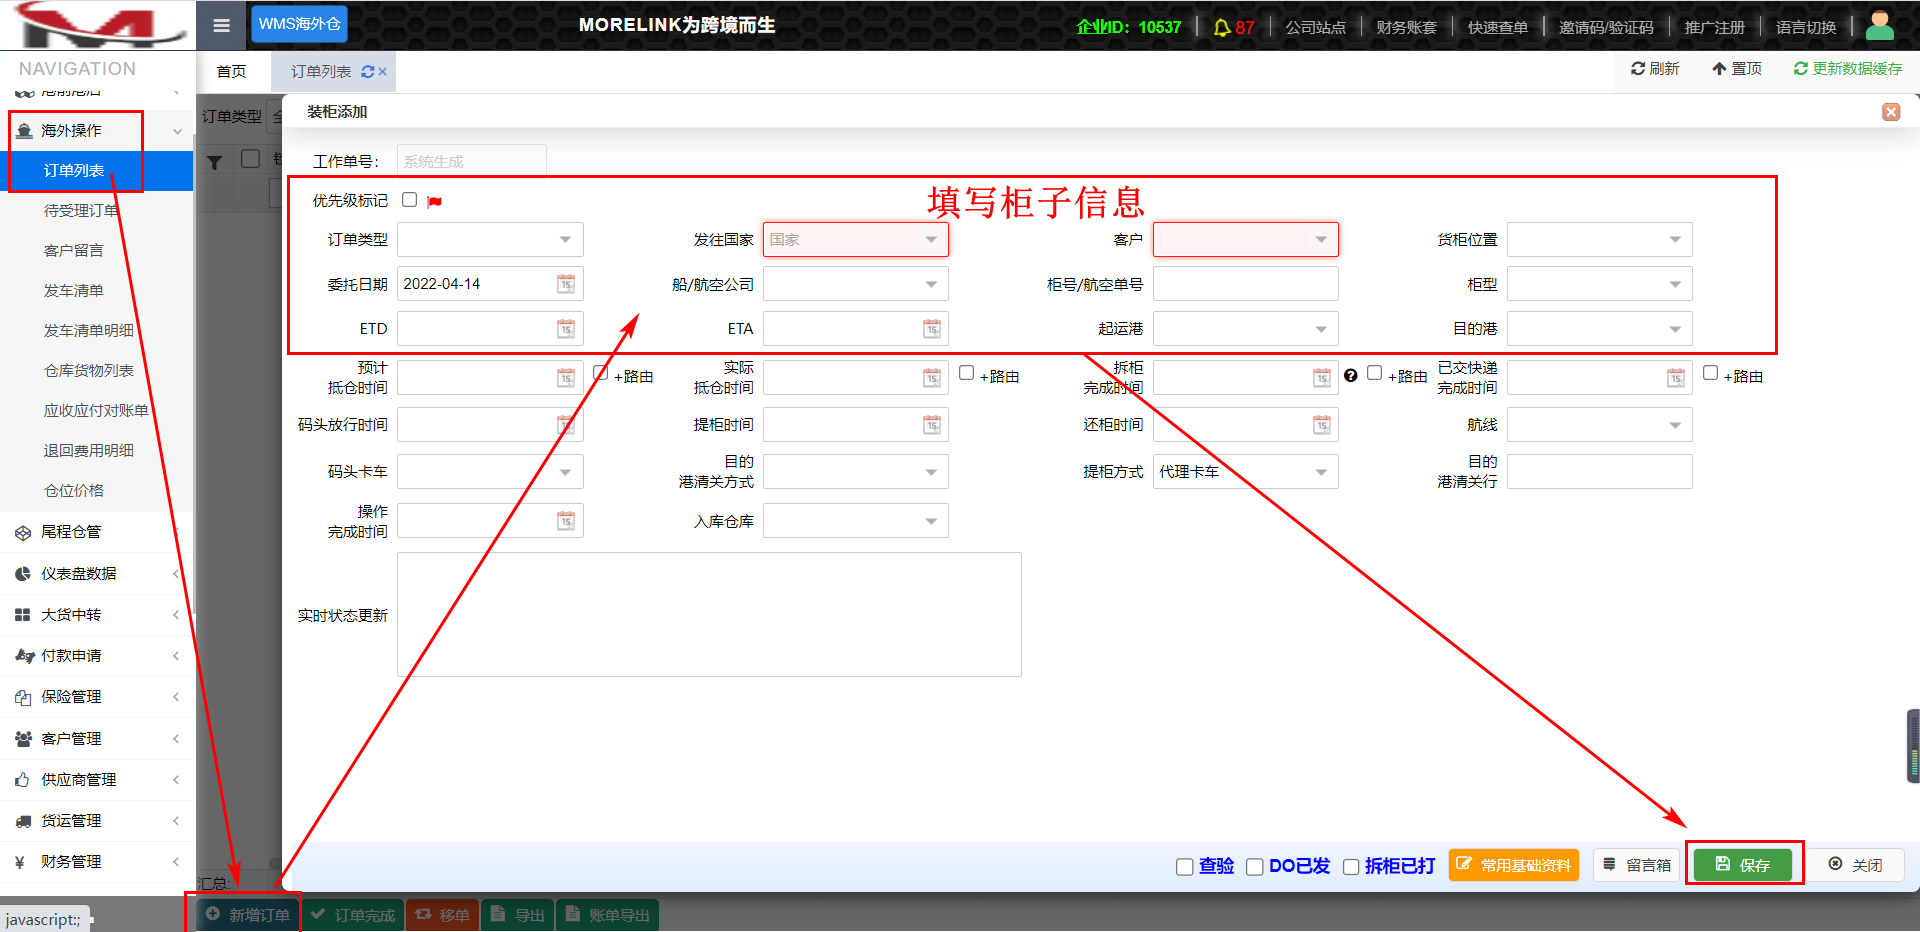Open the 客户 dropdown
The height and width of the screenshot is (932, 1920).
click(x=1246, y=240)
